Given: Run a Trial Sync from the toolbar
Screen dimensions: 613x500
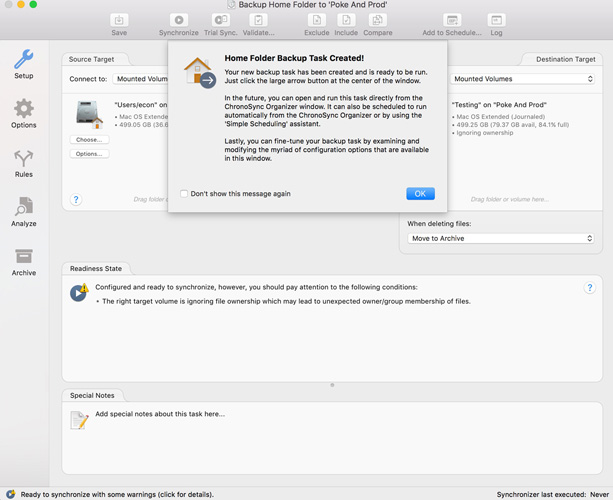Looking at the screenshot, I should (221, 20).
